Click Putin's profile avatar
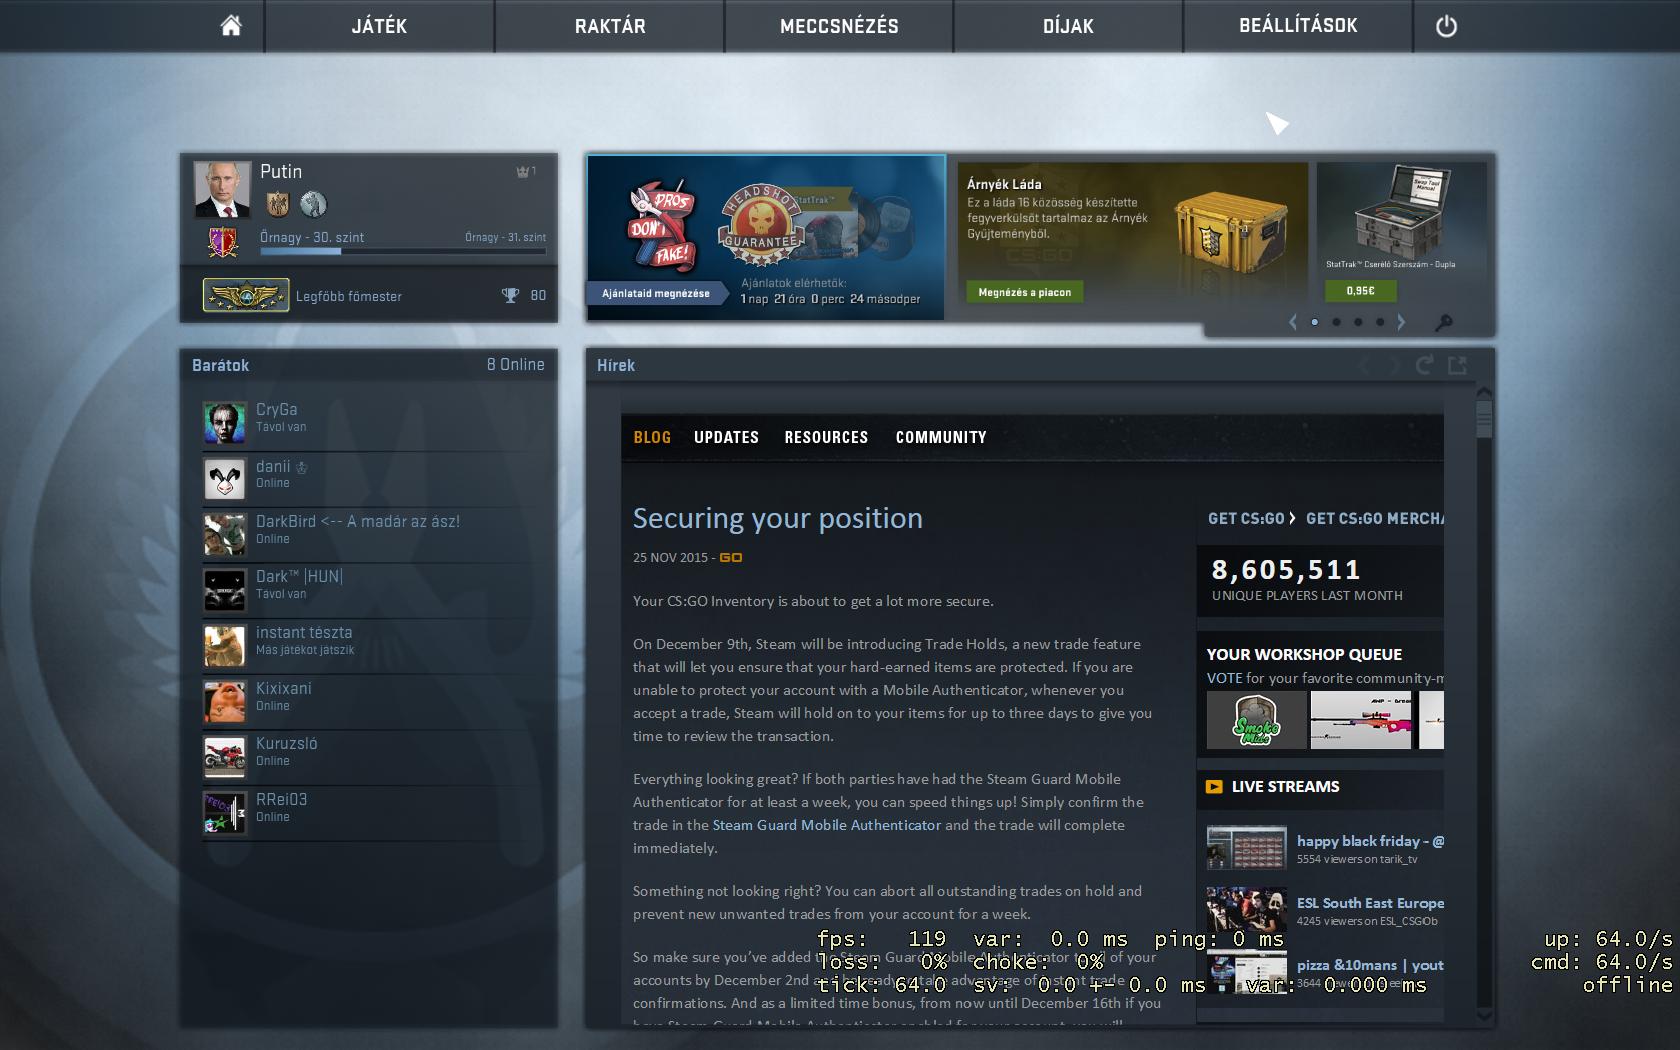Viewport: 1680px width, 1050px height. [222, 189]
